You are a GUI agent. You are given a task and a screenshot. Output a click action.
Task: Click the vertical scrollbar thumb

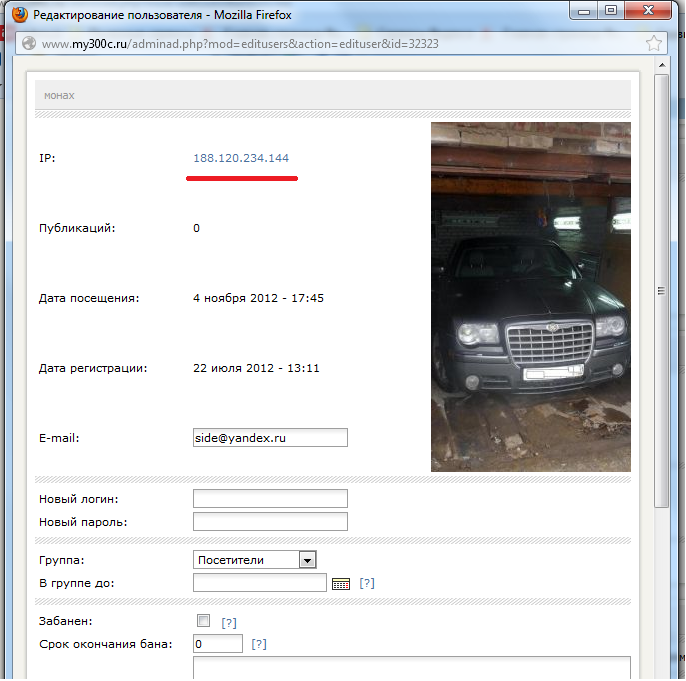click(662, 291)
